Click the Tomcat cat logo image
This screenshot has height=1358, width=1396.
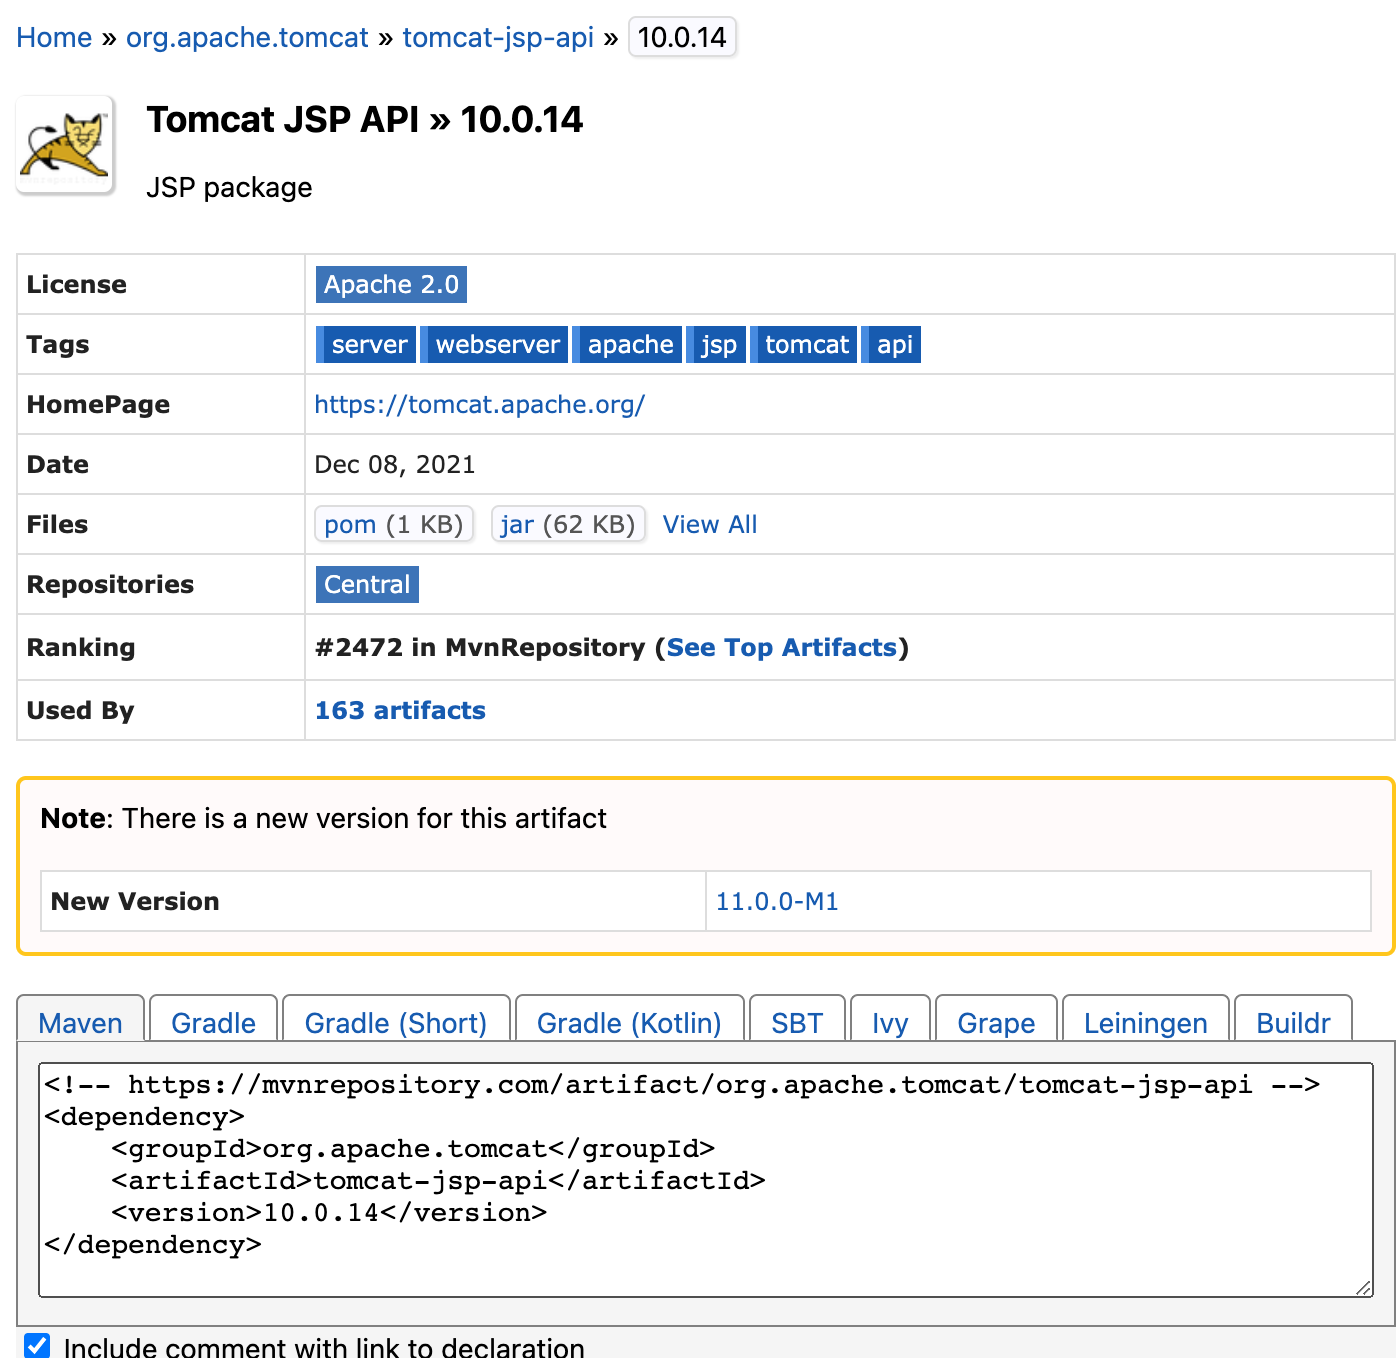pyautogui.click(x=65, y=145)
